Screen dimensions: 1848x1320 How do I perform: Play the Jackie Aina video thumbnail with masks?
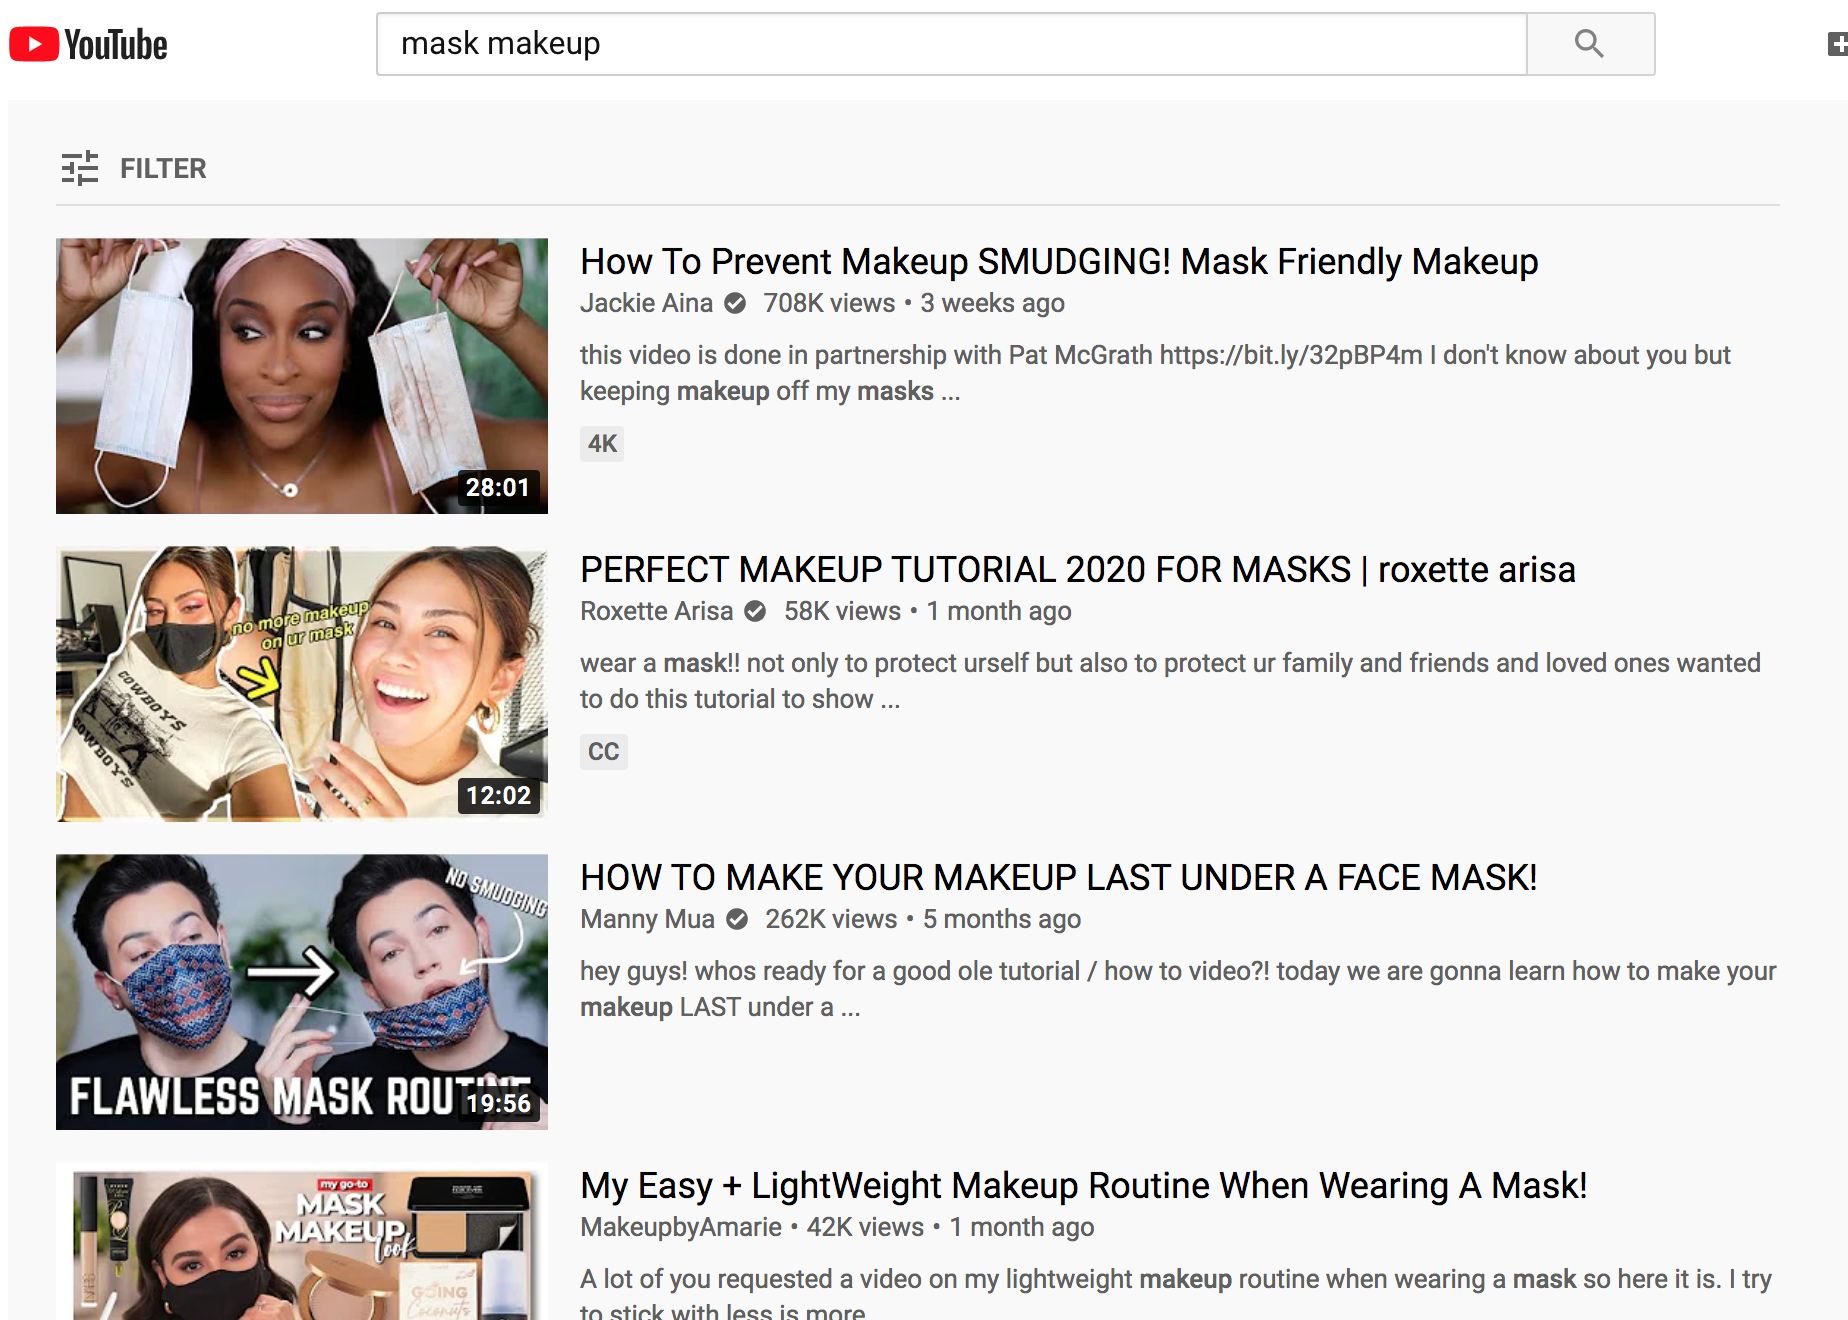point(301,376)
